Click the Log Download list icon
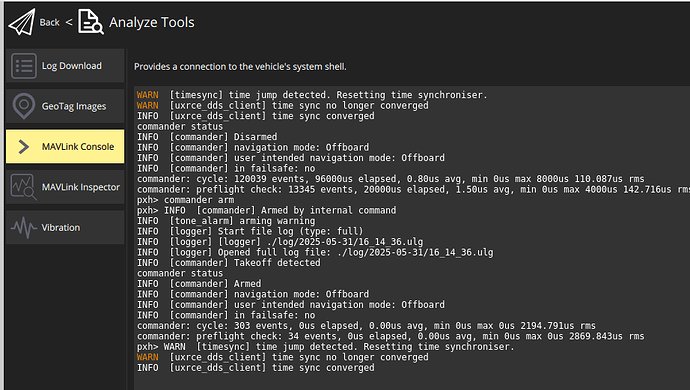690x390 pixels. point(24,66)
